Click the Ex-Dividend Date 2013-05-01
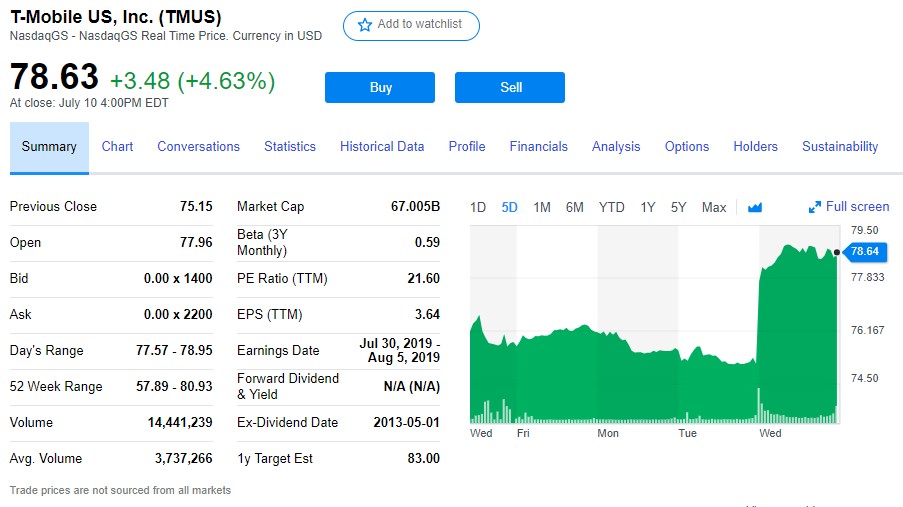The height and width of the screenshot is (507, 903). coord(407,422)
